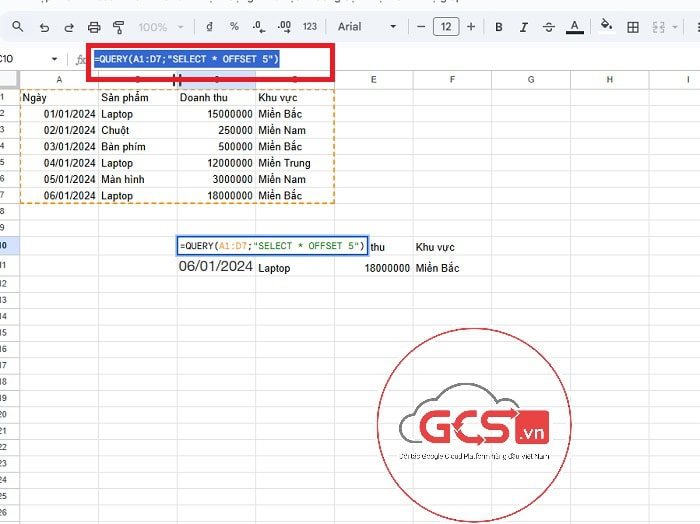Apply percent format

pos(234,27)
